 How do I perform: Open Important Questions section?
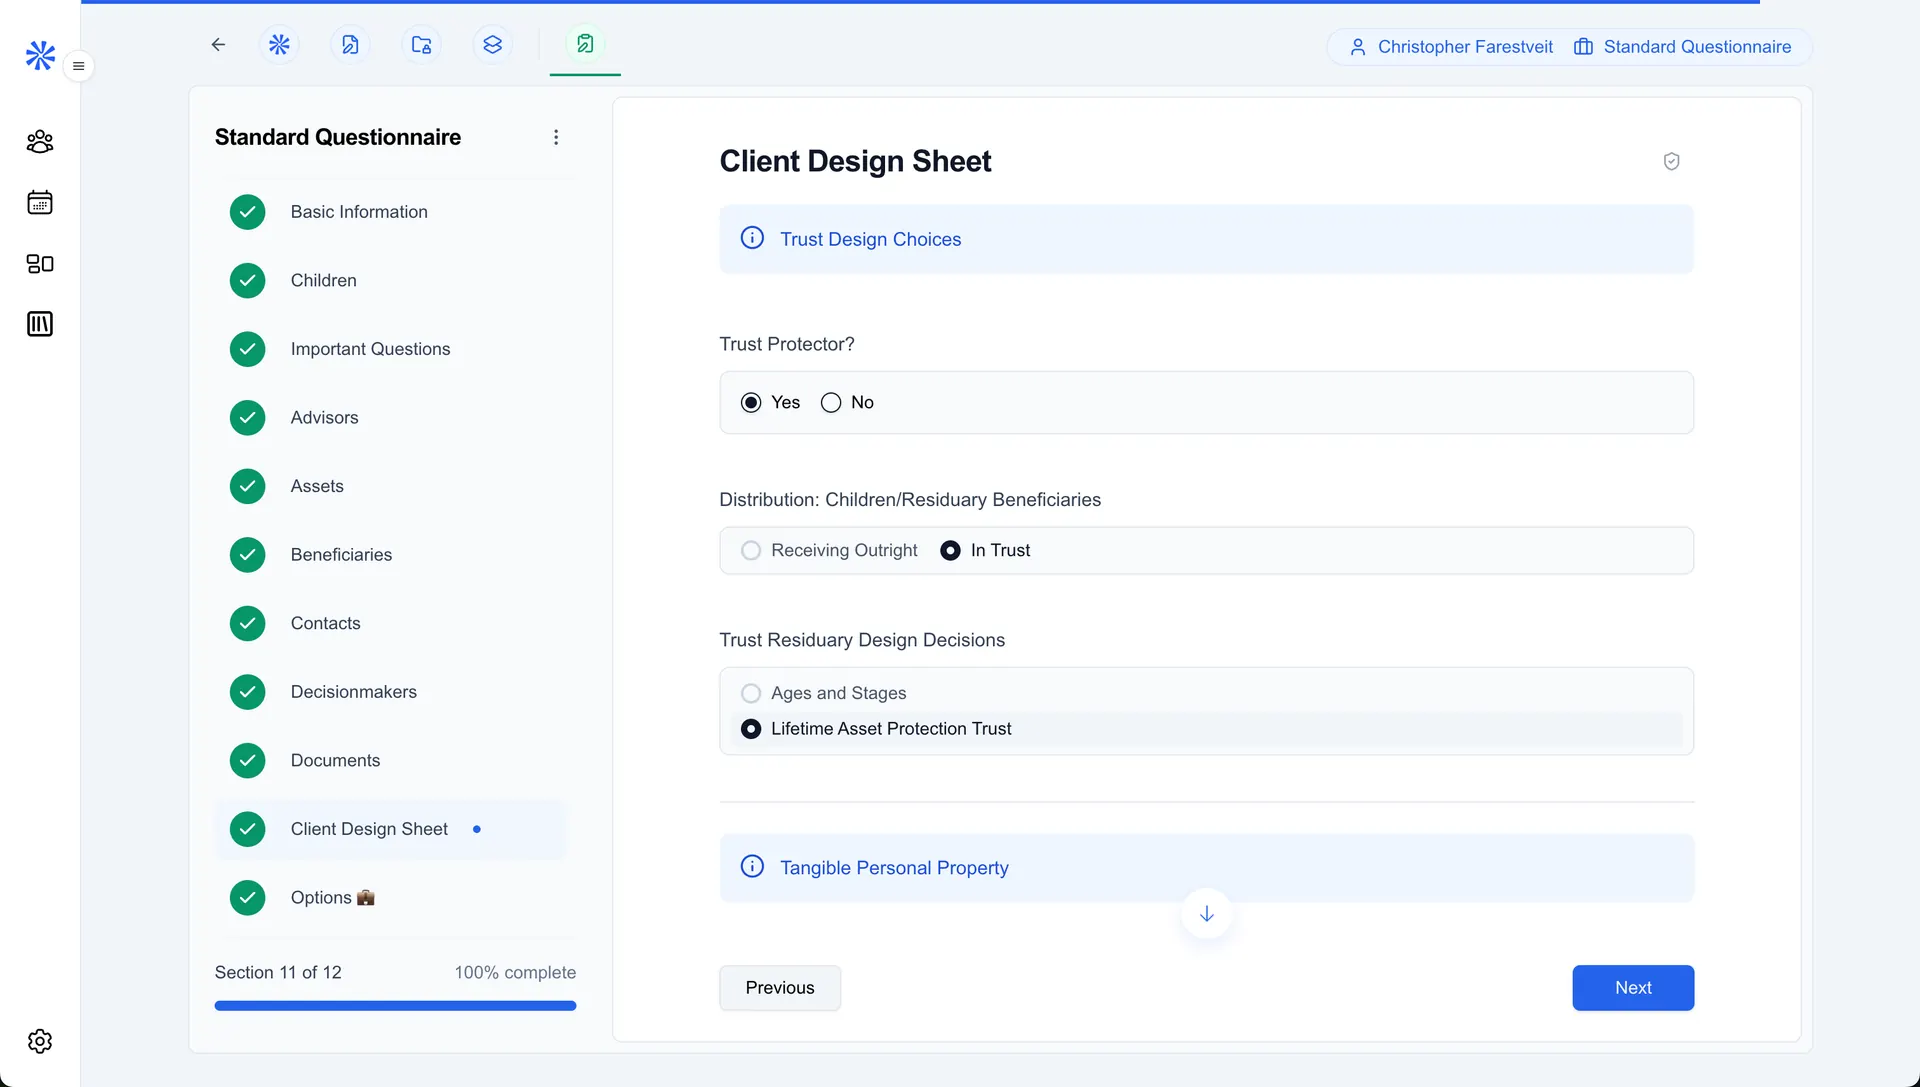[391, 349]
